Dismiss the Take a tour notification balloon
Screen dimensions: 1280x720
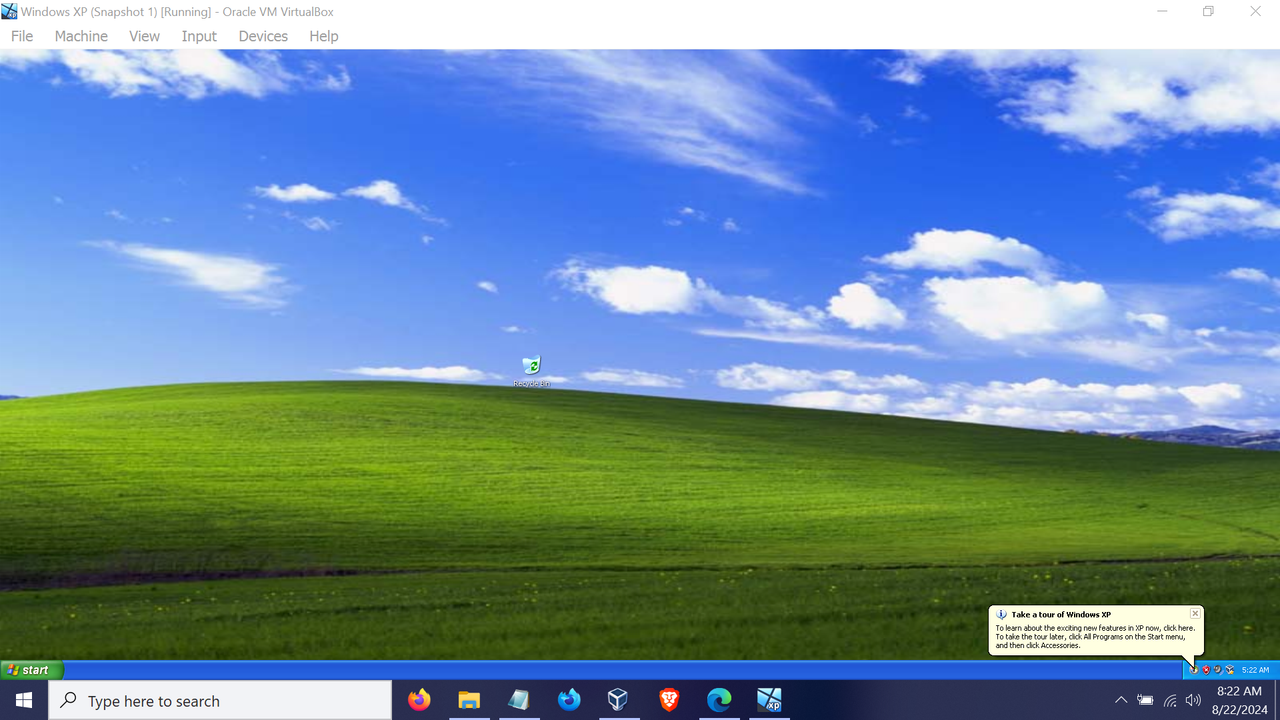point(1194,613)
